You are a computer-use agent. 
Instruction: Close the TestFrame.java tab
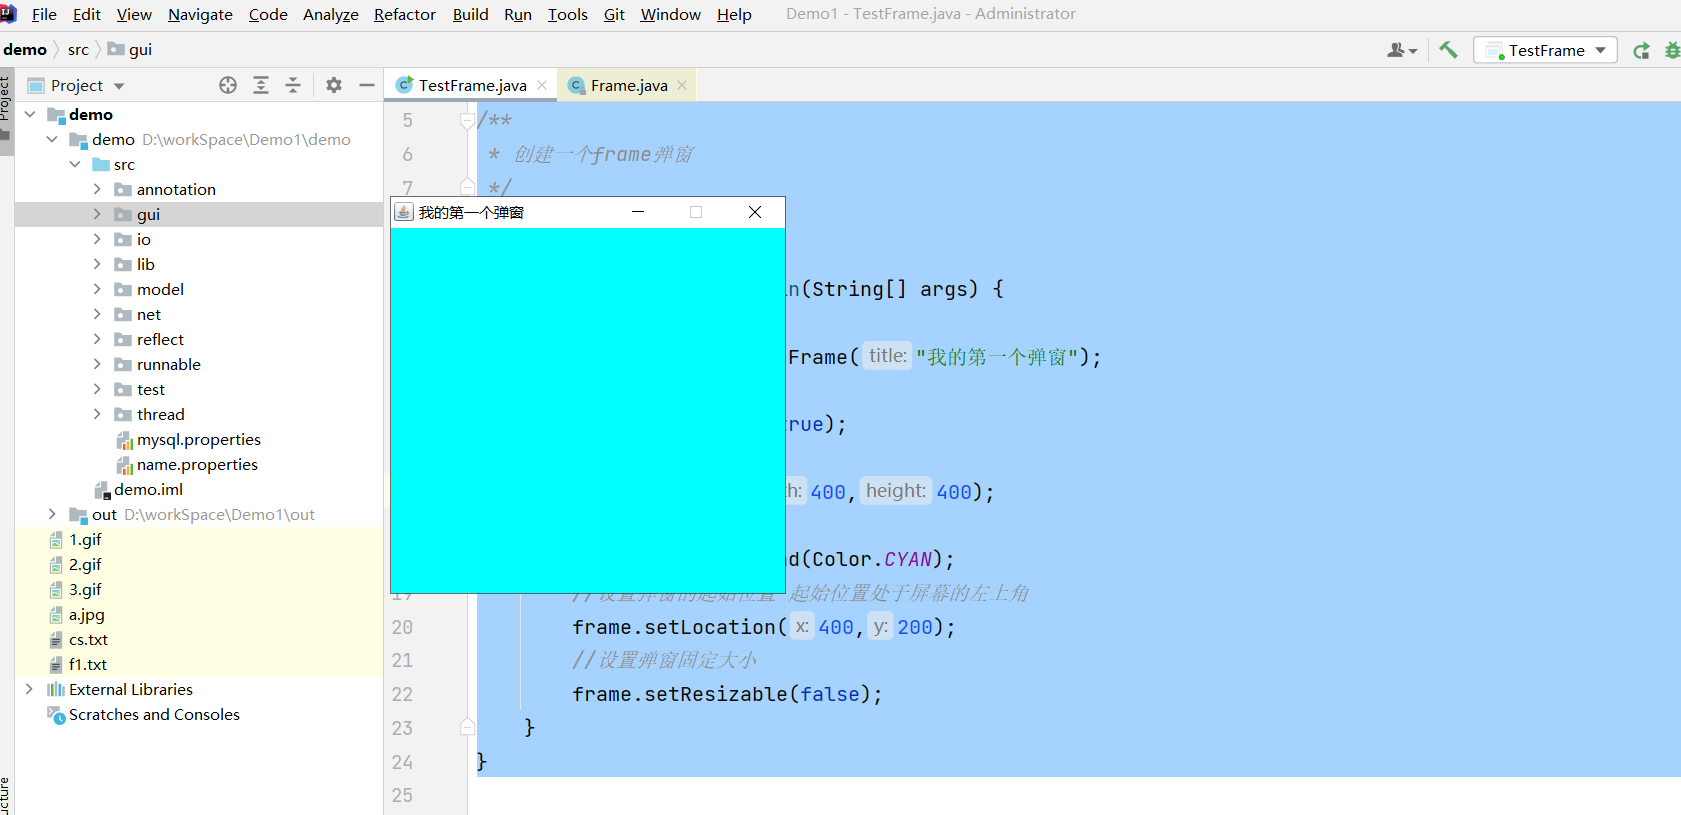point(542,86)
